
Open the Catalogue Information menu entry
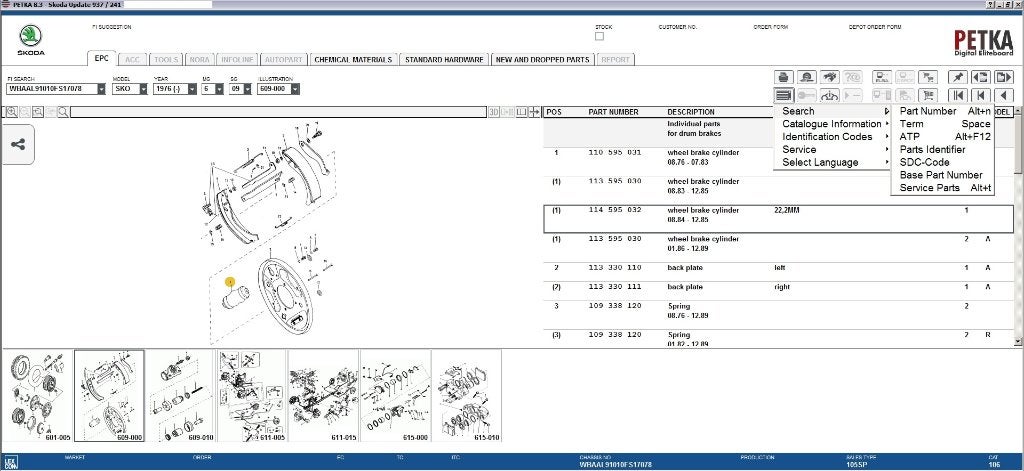coord(832,123)
